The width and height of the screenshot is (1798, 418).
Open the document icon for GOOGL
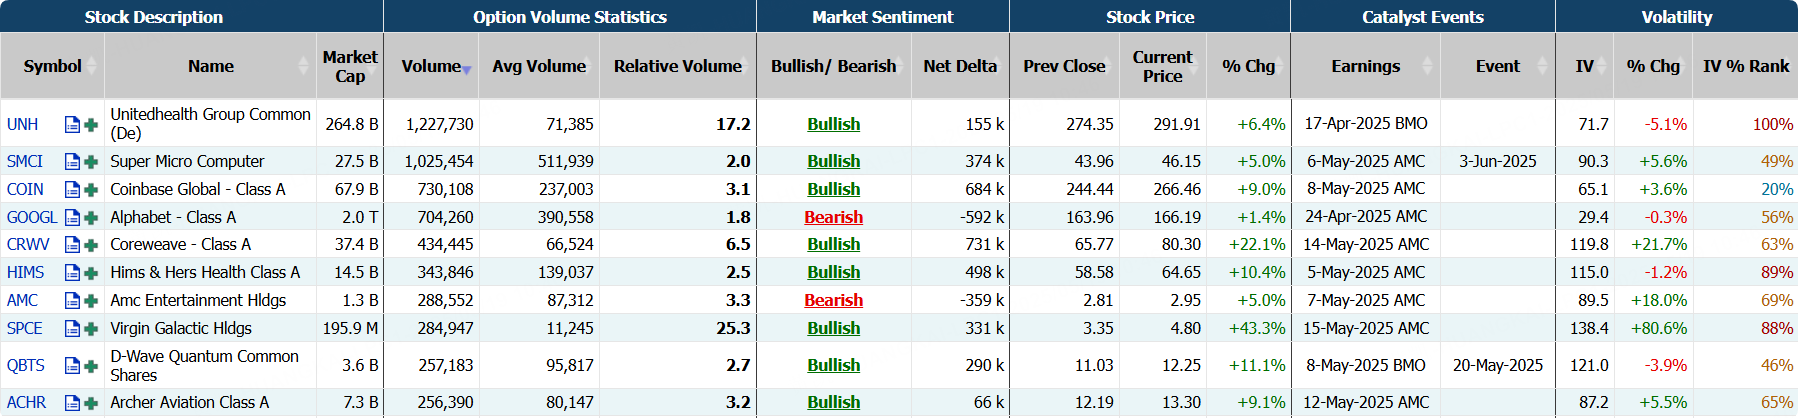click(x=72, y=217)
